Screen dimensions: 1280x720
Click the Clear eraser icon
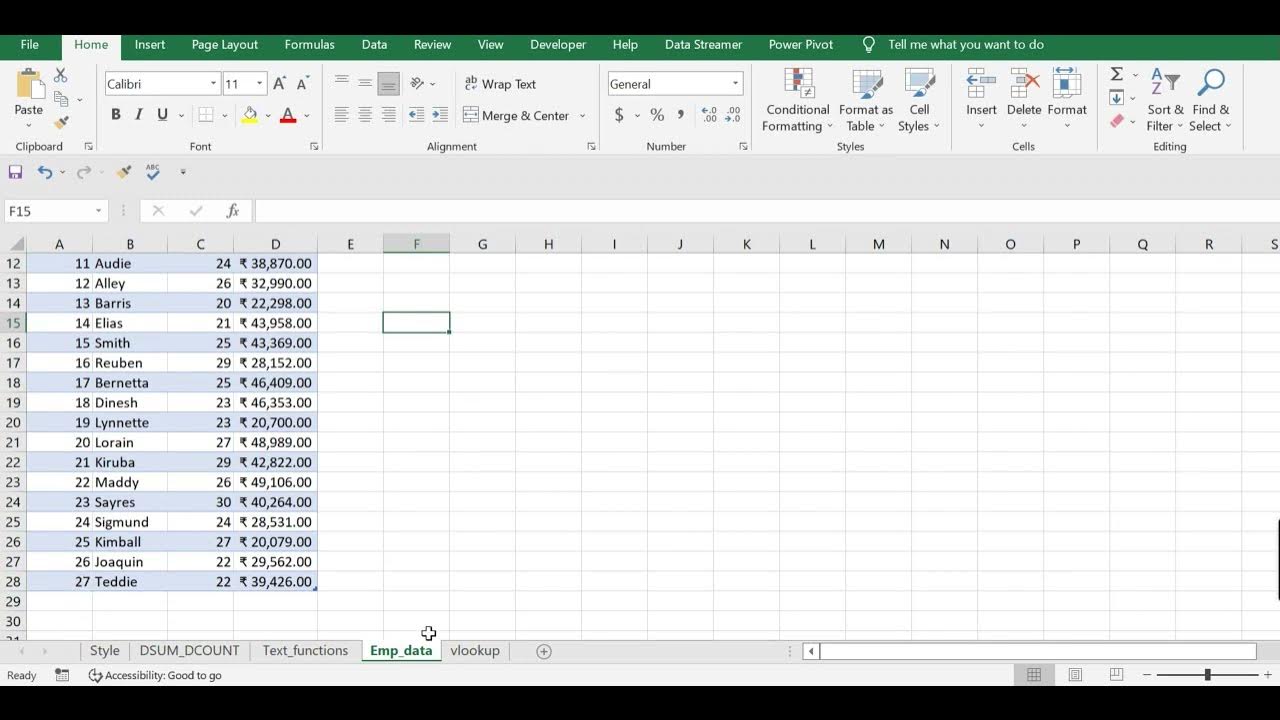click(x=1117, y=121)
